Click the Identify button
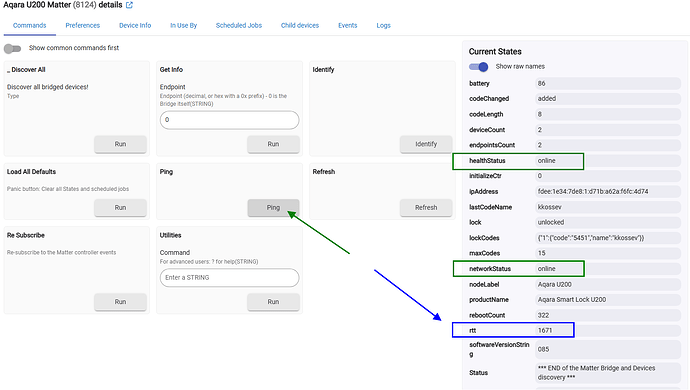This screenshot has width=690, height=390. coord(426,144)
